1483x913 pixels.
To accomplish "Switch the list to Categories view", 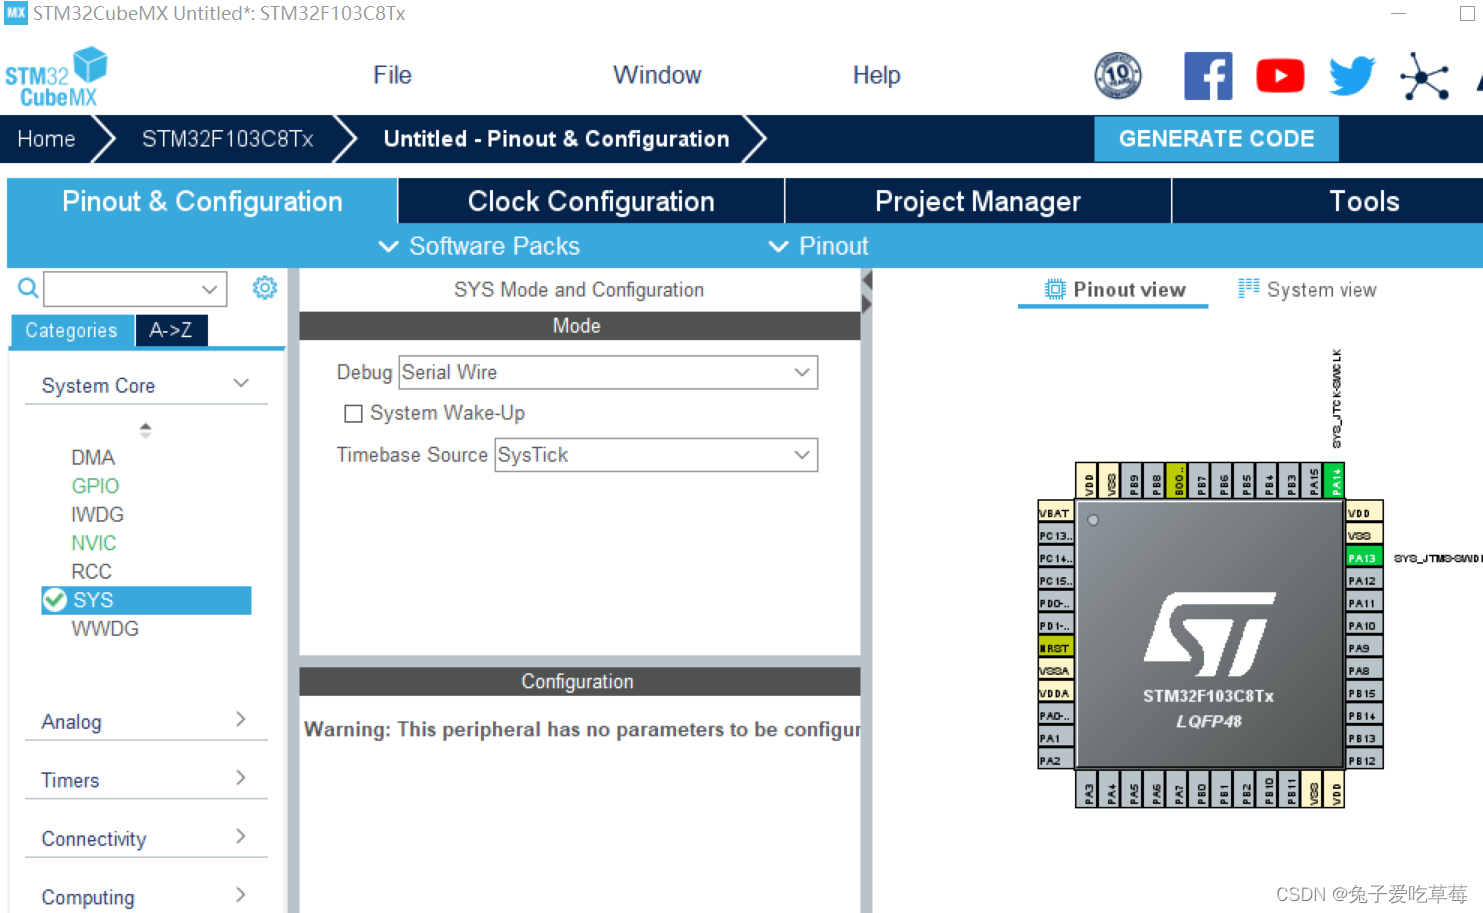I will (71, 330).
